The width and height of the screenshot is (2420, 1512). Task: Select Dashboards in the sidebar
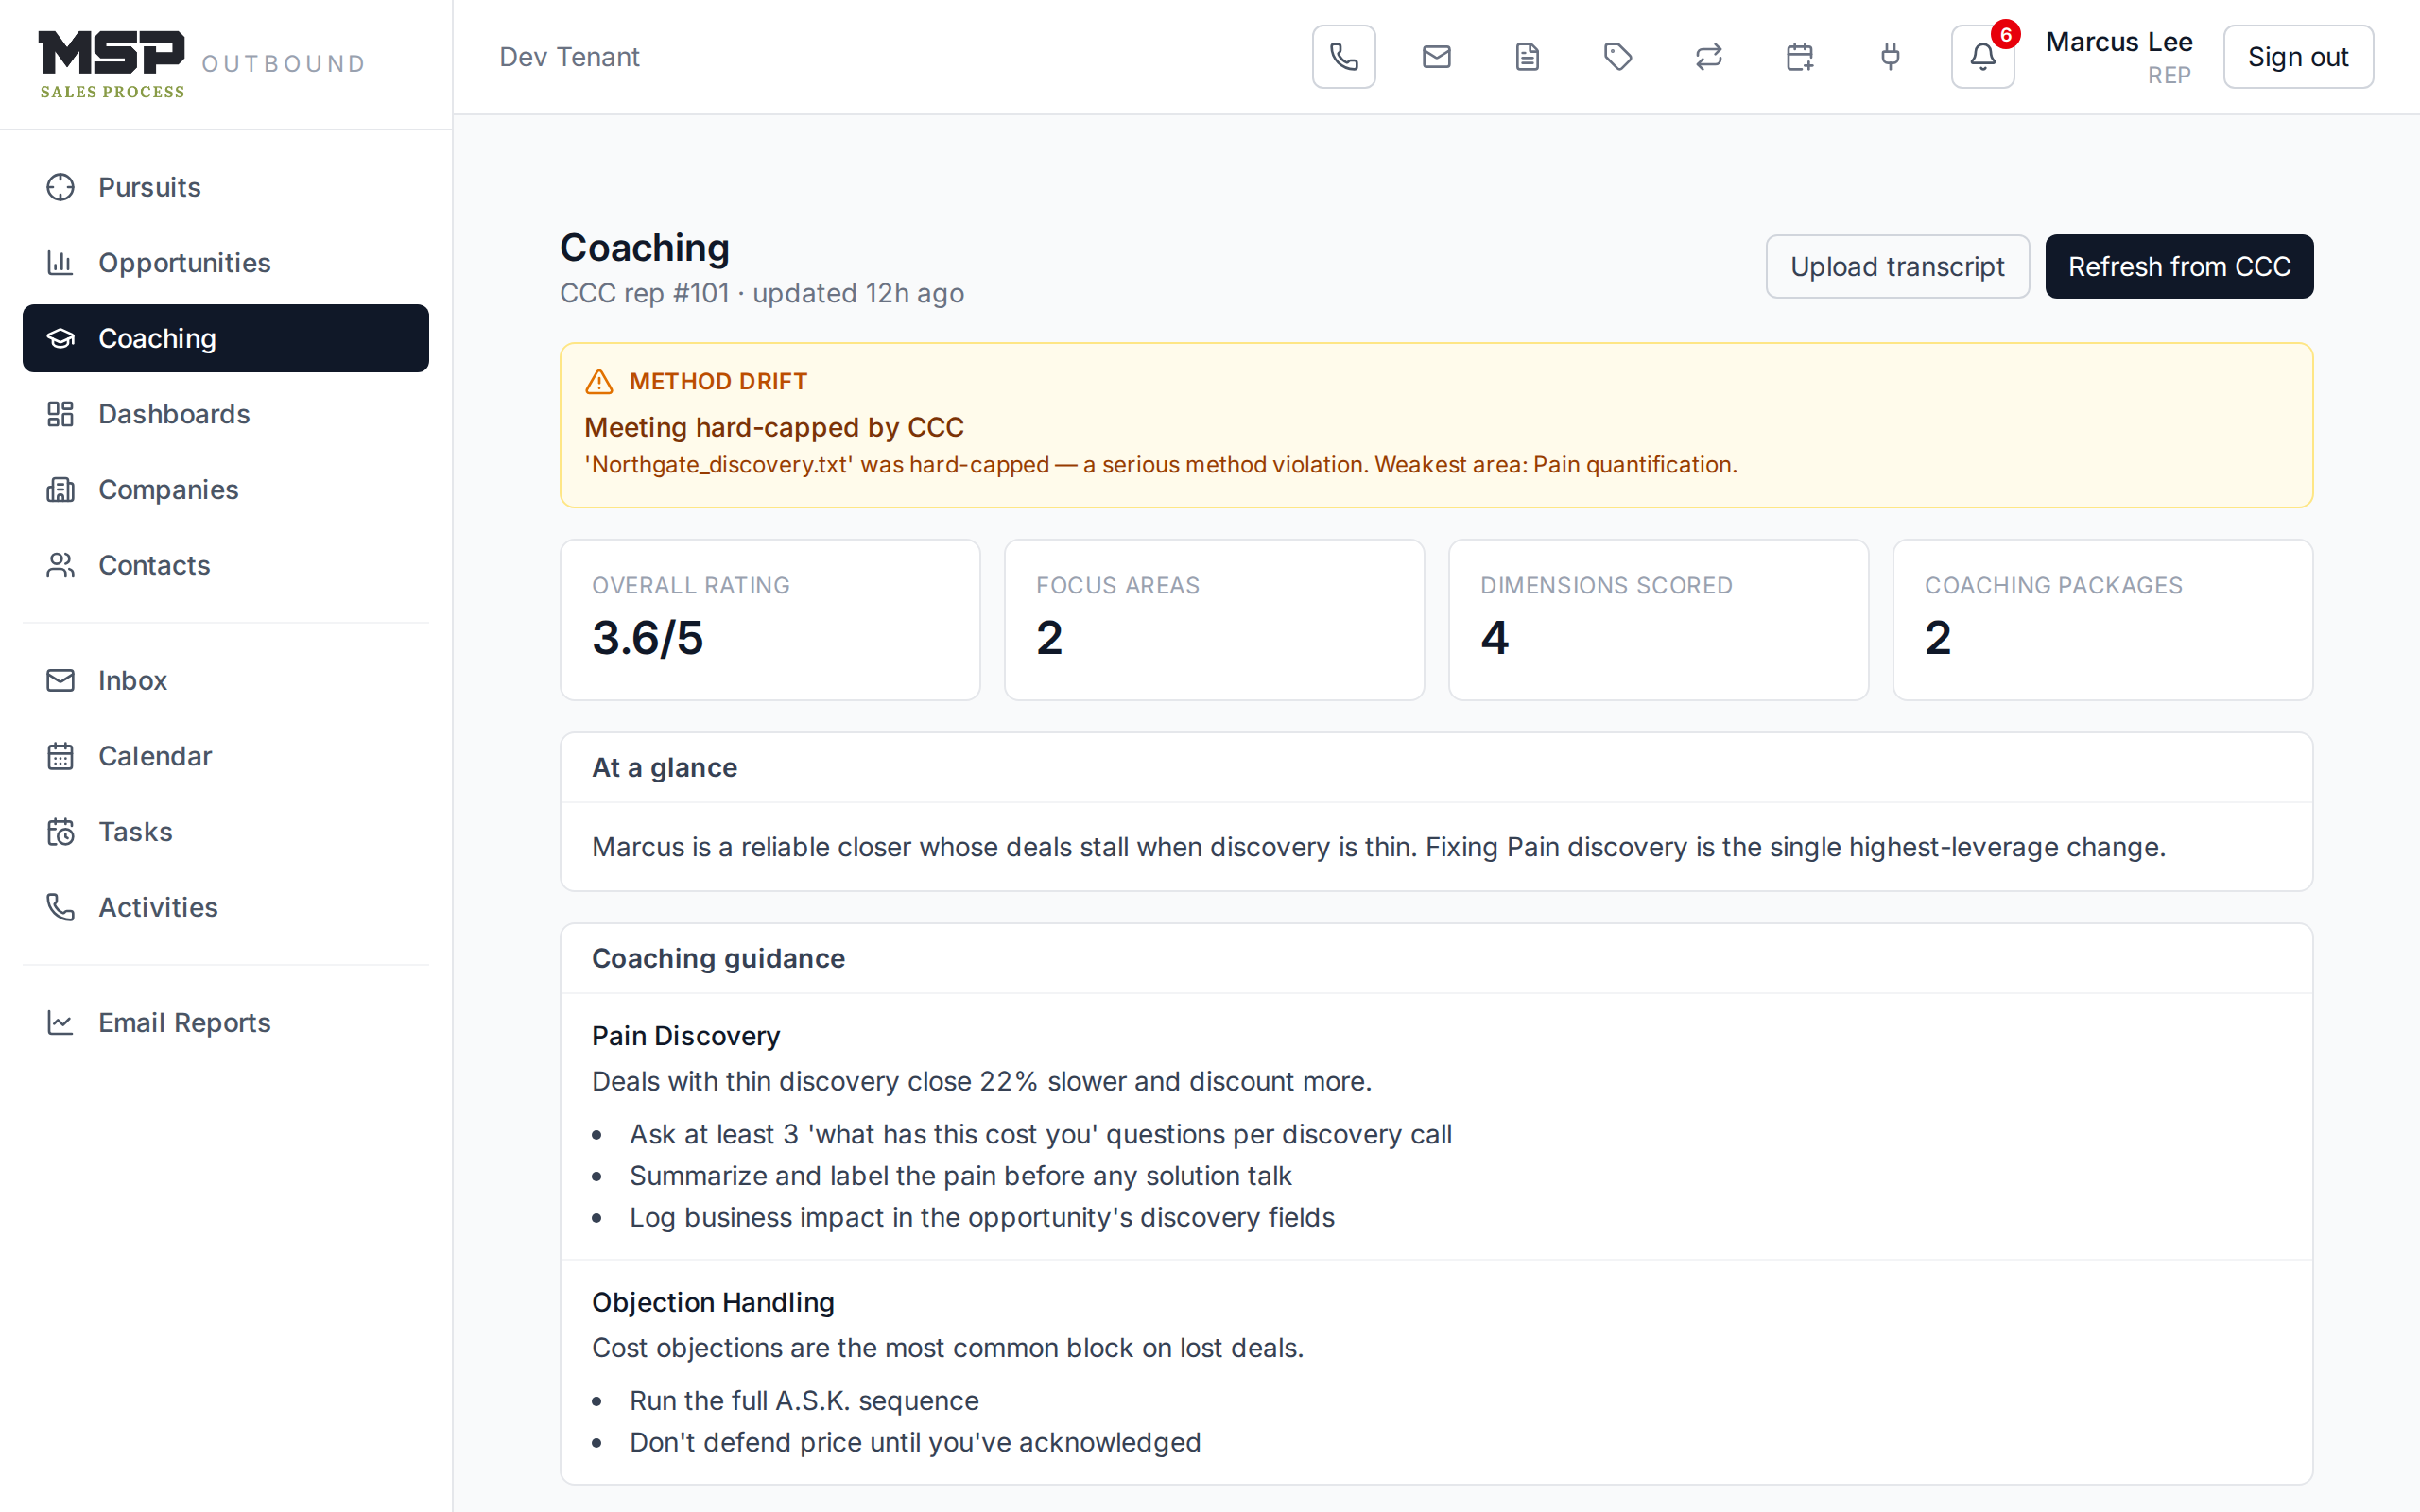226,414
